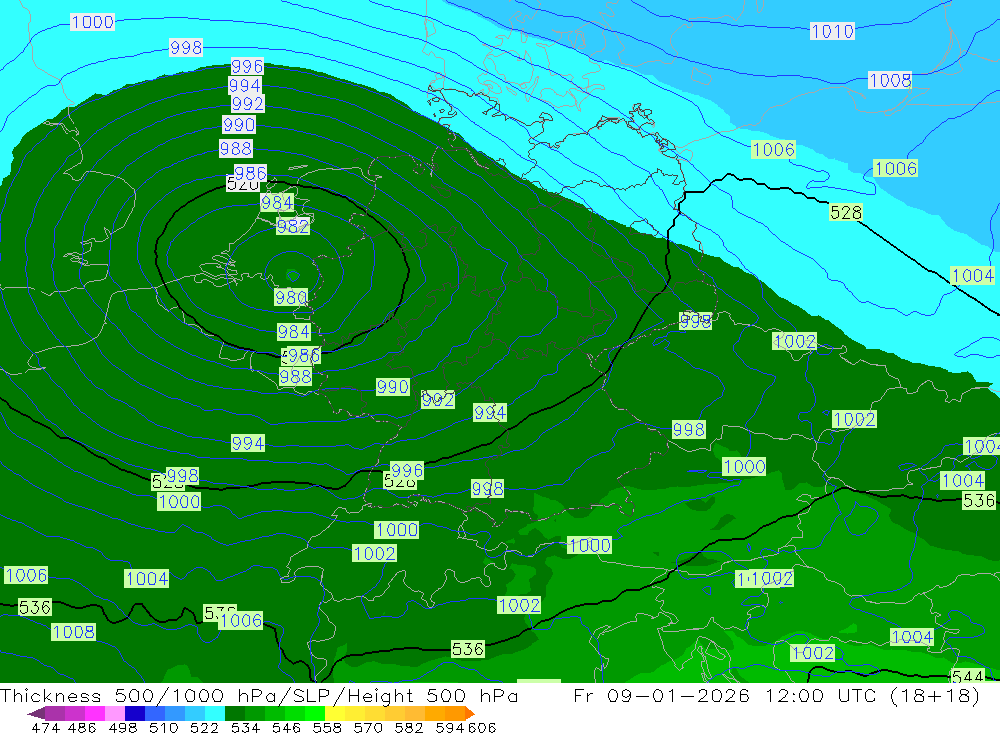
Task: Click the light pink legend swatch
Action: click(115, 713)
